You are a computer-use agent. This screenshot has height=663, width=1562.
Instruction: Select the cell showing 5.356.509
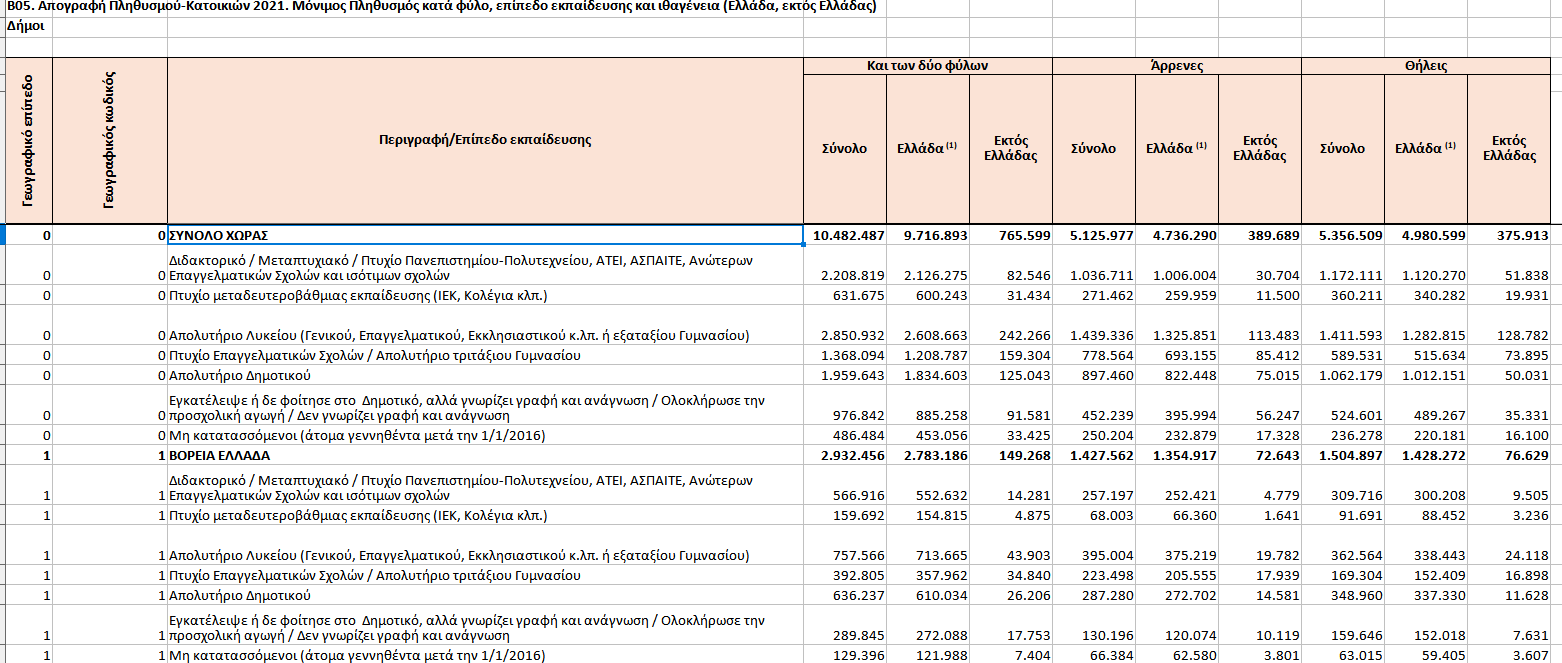(1343, 235)
